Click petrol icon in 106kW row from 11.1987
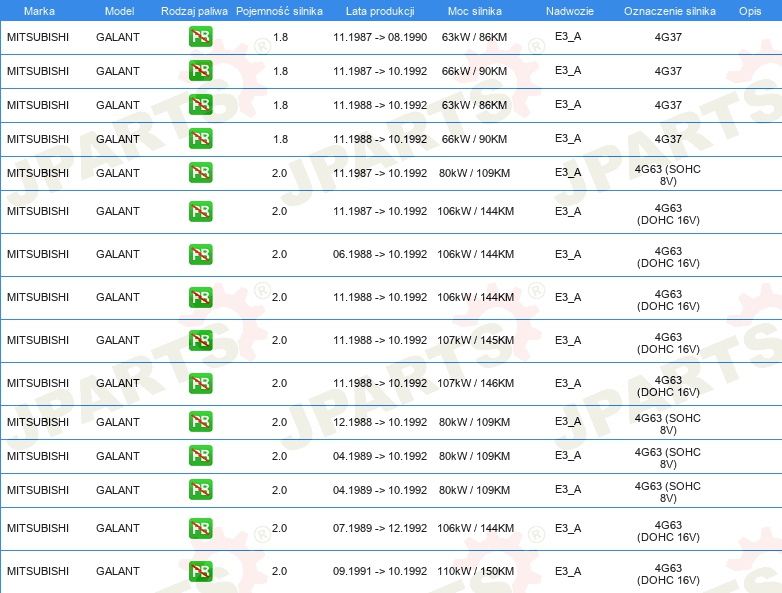 (200, 211)
